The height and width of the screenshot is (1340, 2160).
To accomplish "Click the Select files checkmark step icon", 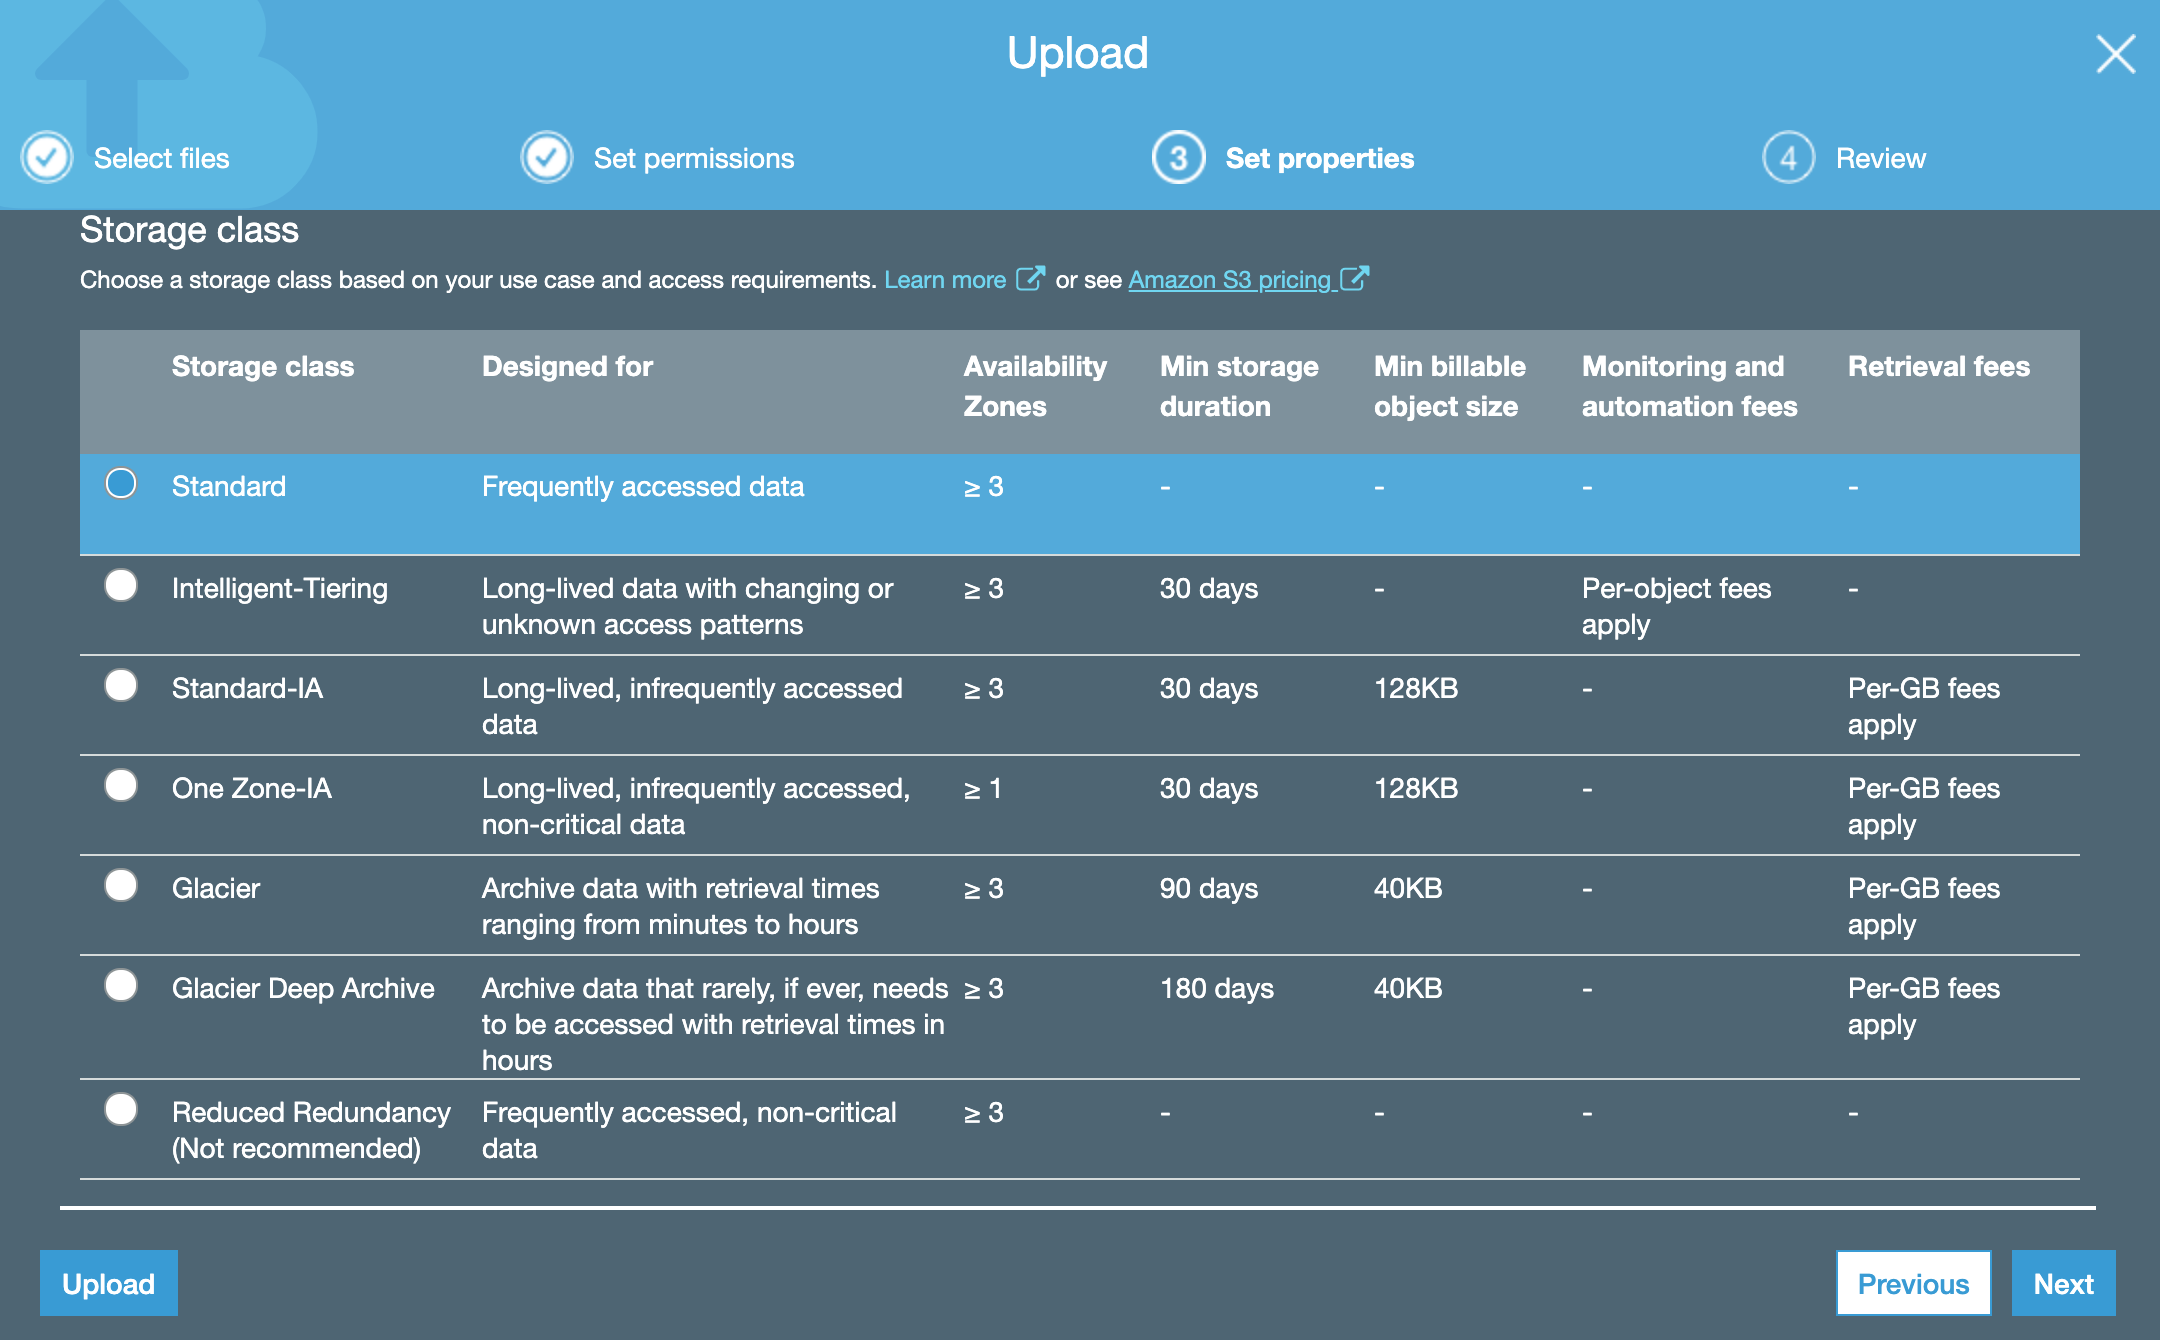I will coord(47,157).
